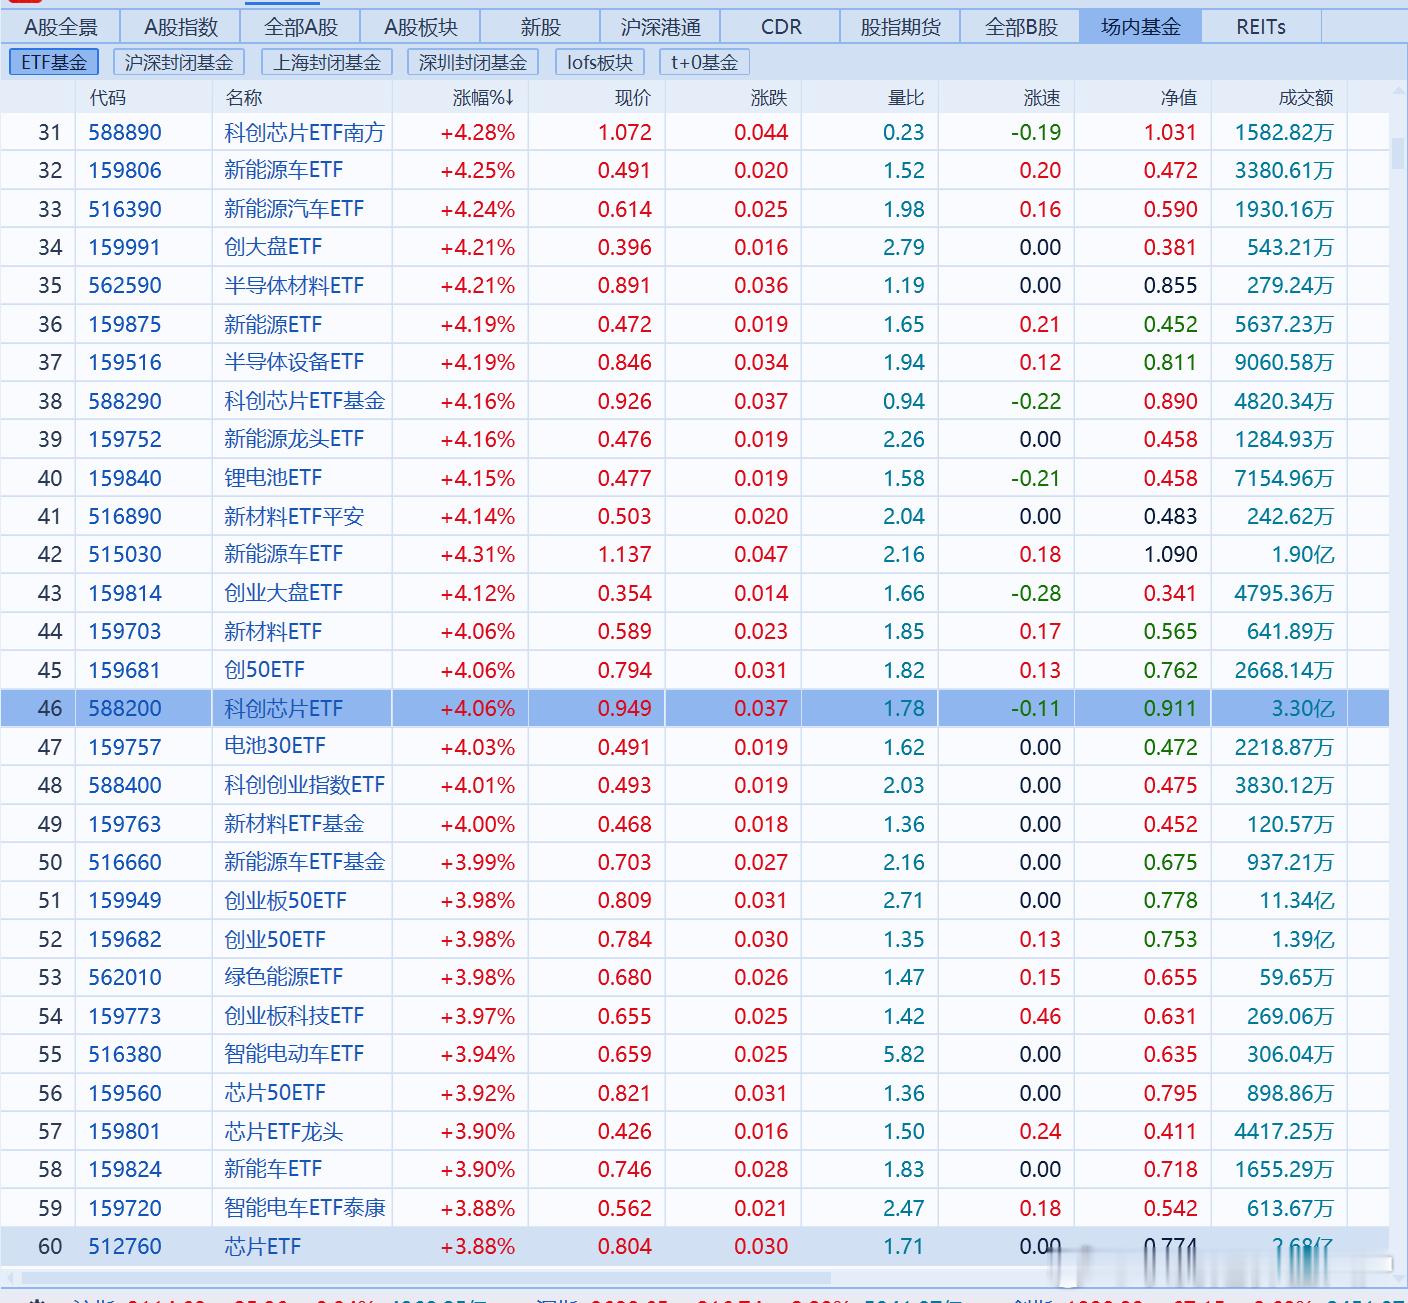Viewport: 1408px width, 1303px height.
Task: Open fund code 159682
Action: (125, 939)
